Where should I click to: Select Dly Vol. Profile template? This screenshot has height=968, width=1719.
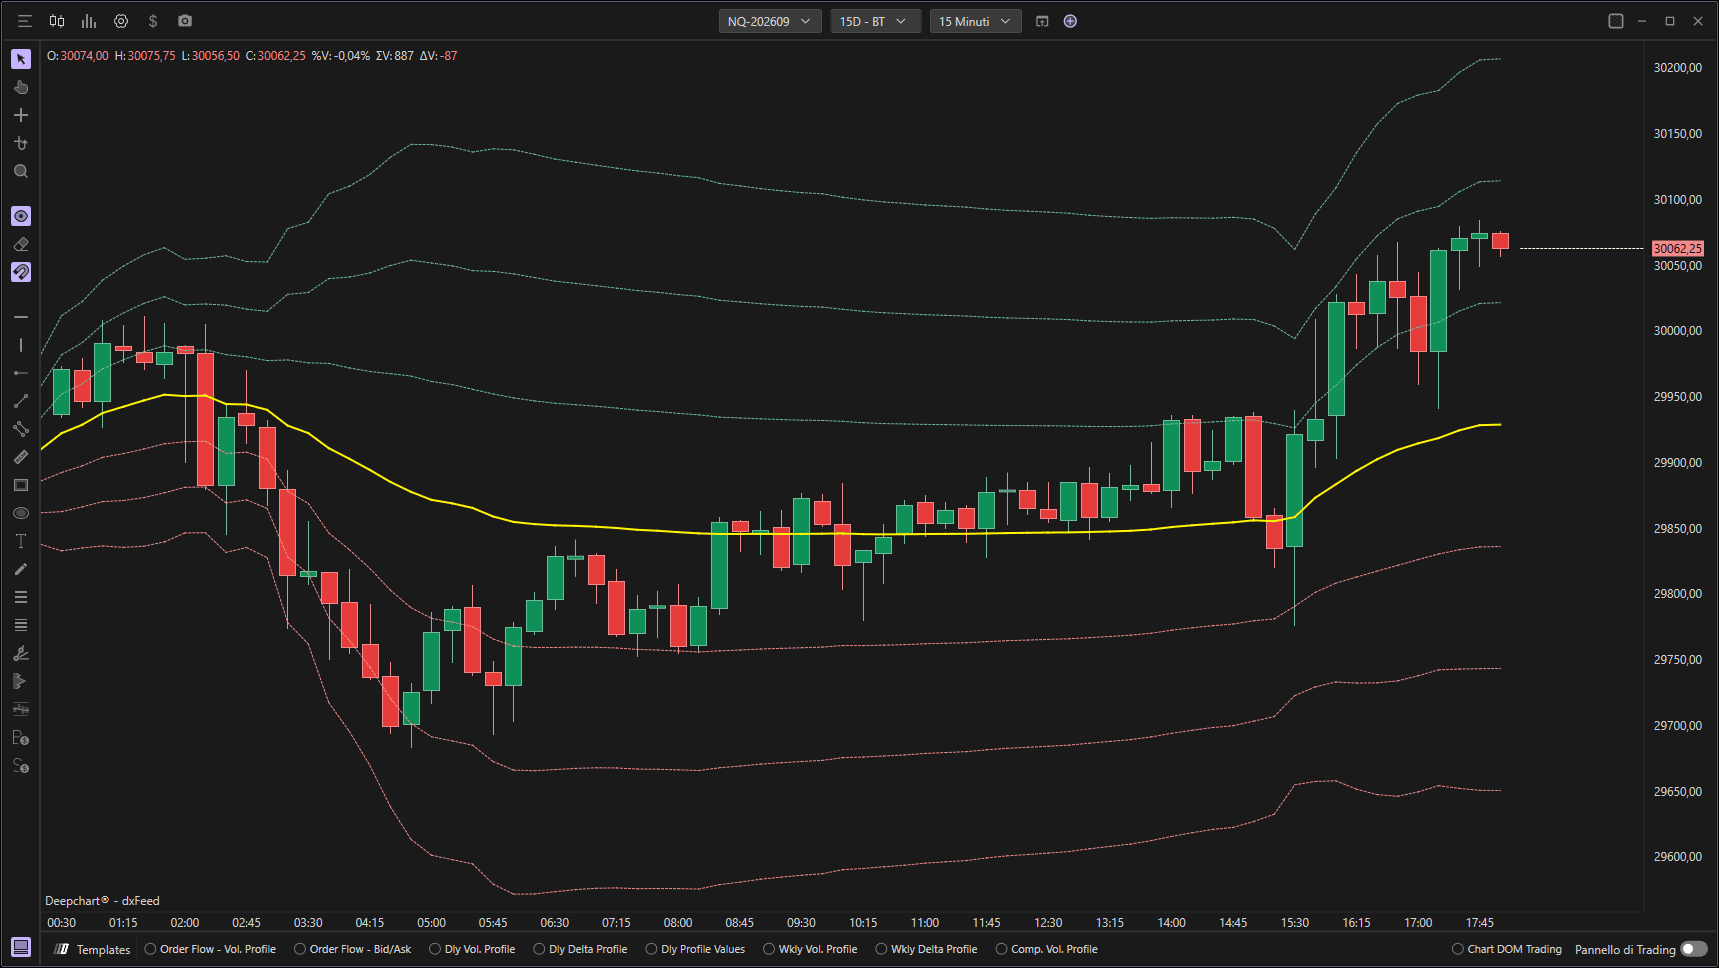[x=472, y=949]
